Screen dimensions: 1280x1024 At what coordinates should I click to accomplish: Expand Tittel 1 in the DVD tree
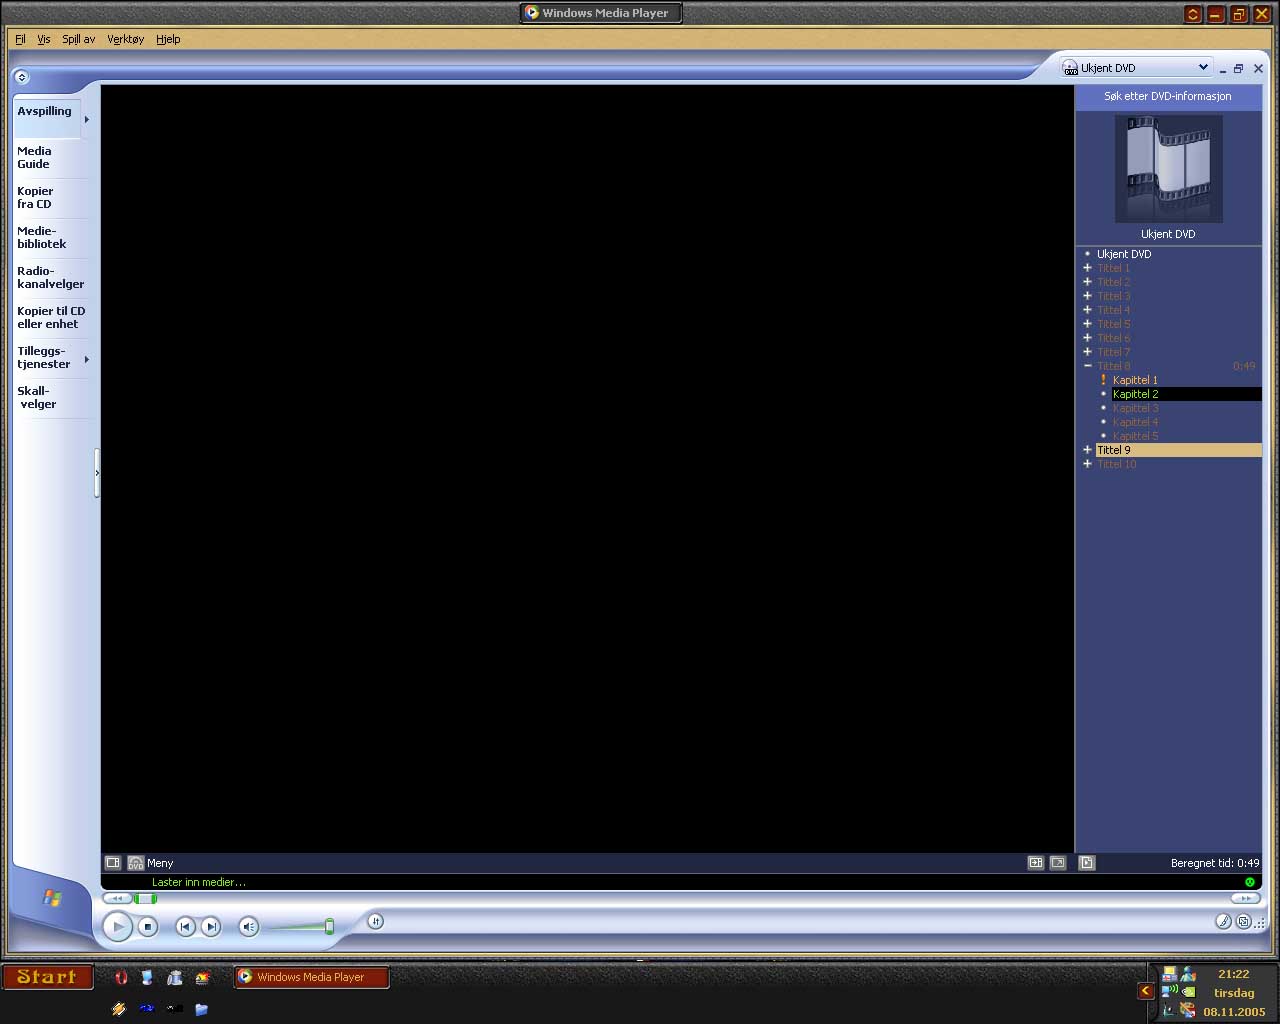click(1087, 268)
